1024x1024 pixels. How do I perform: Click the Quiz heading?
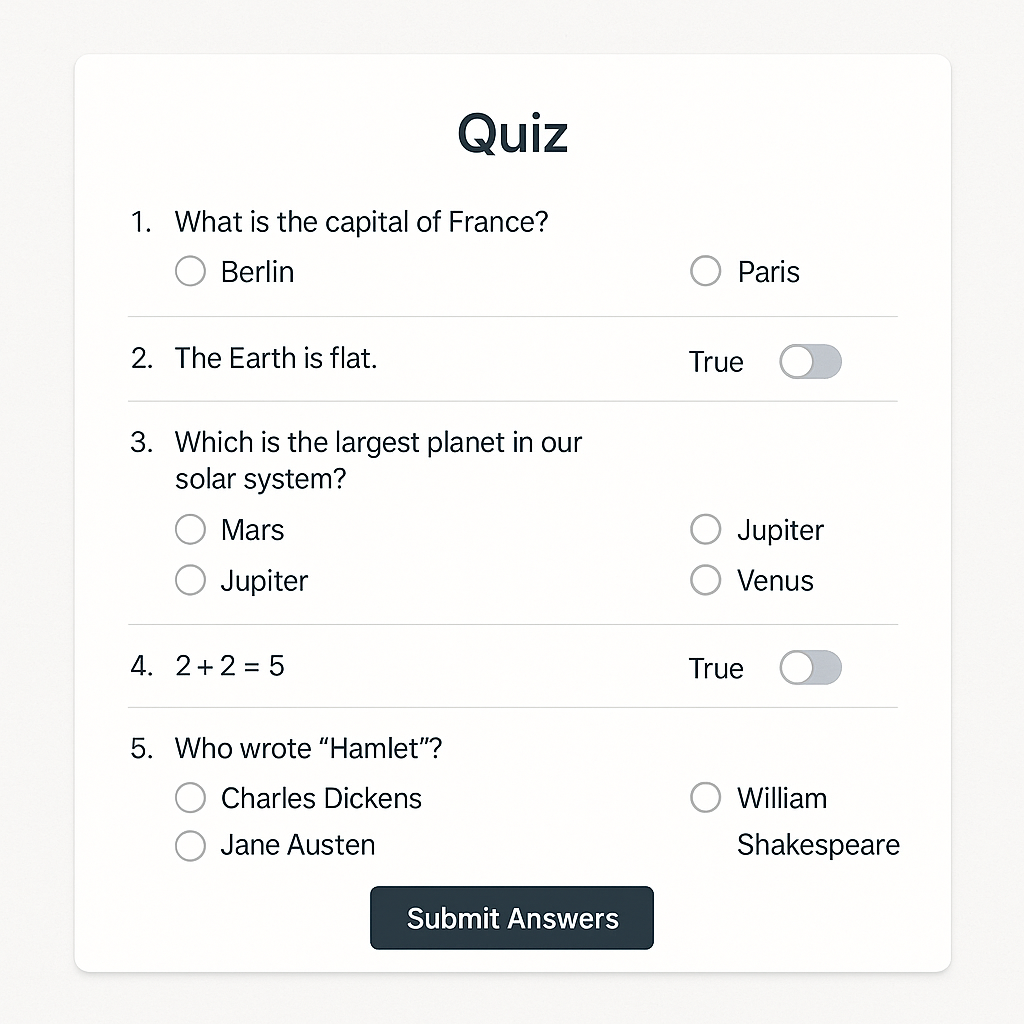(513, 133)
